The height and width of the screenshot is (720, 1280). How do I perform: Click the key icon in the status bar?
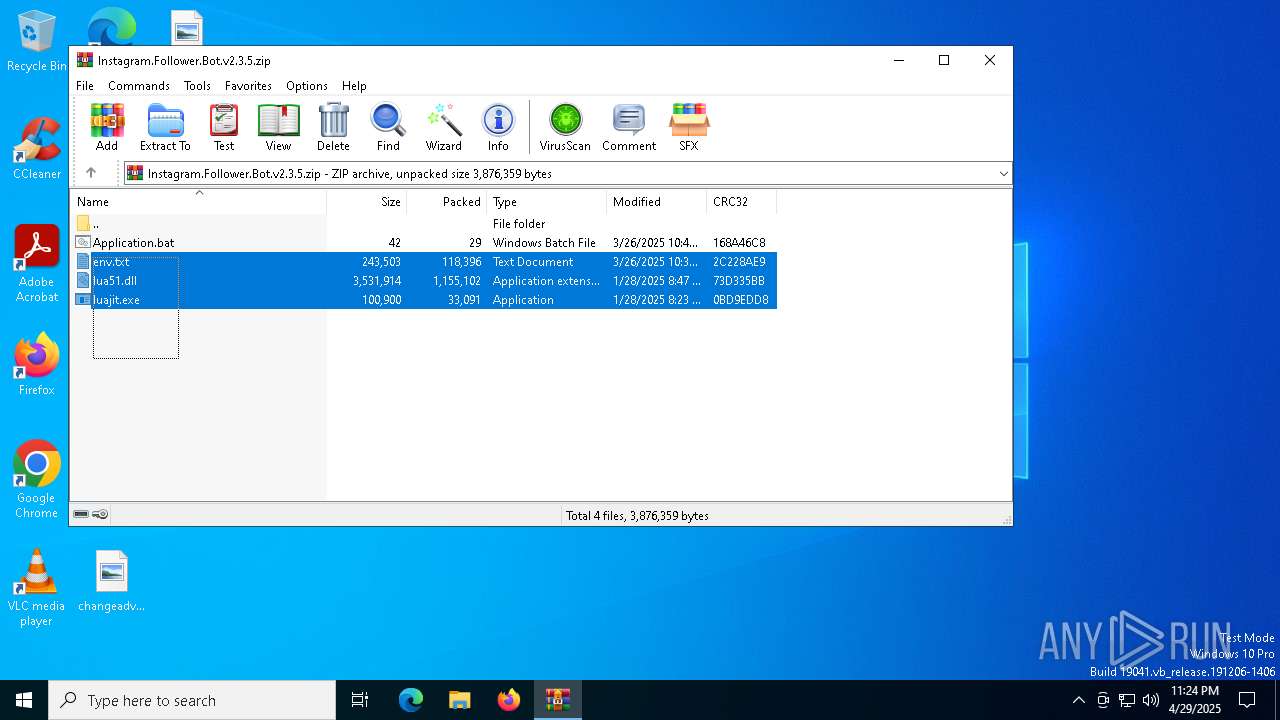coord(100,514)
